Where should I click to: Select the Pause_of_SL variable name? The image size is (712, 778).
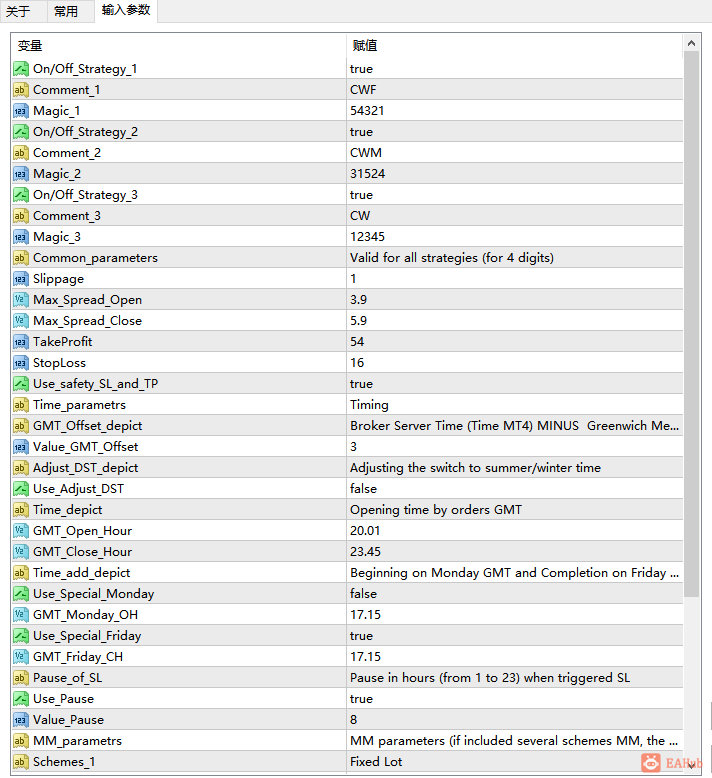coord(67,678)
